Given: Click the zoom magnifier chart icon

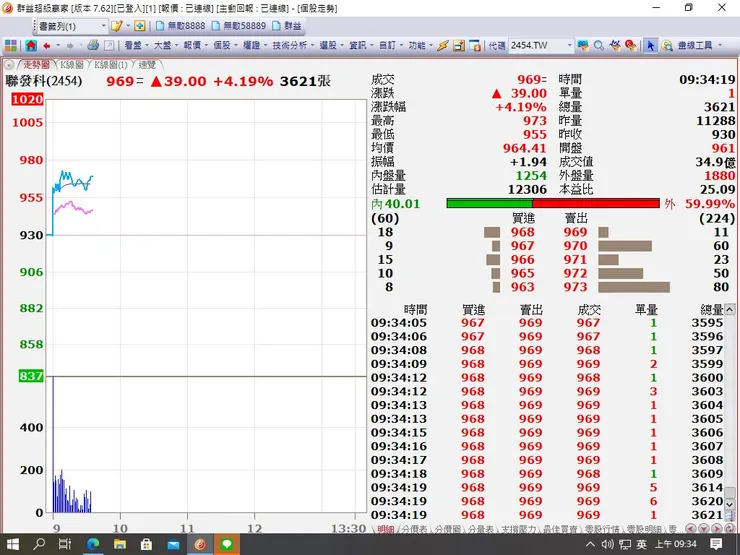Looking at the screenshot, I should click(667, 46).
